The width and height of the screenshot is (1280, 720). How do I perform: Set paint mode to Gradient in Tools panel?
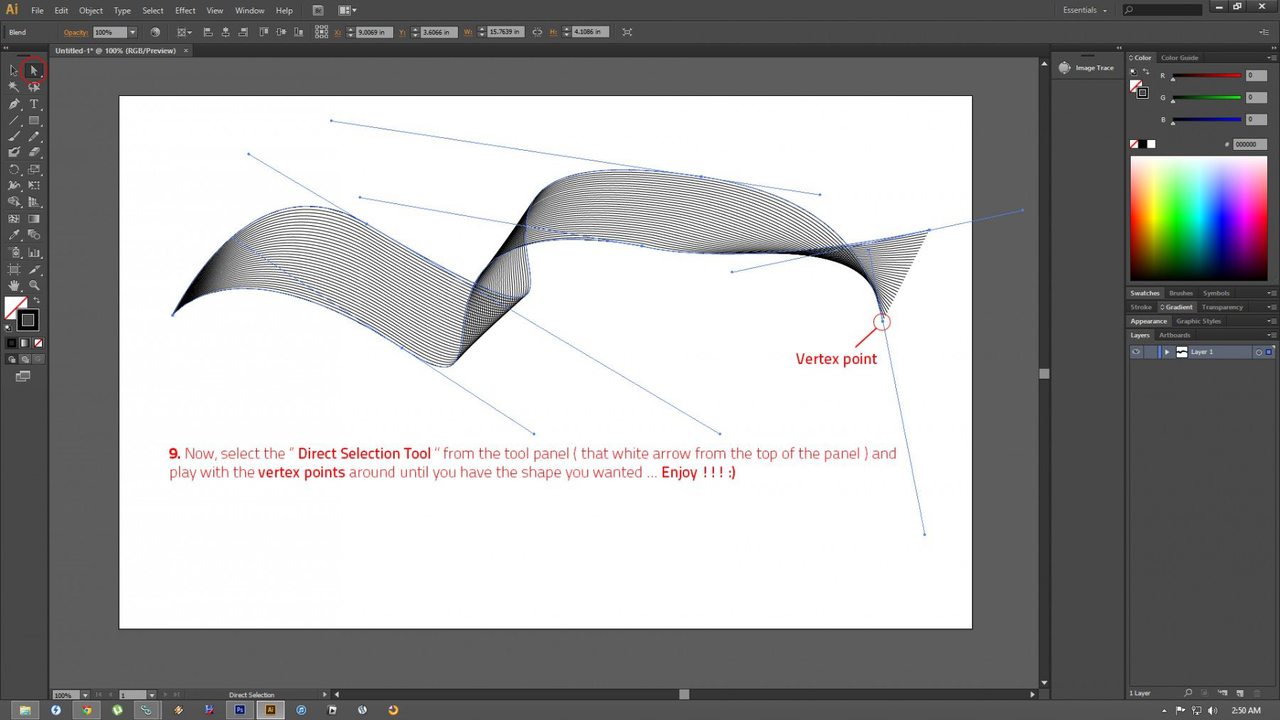(25, 343)
